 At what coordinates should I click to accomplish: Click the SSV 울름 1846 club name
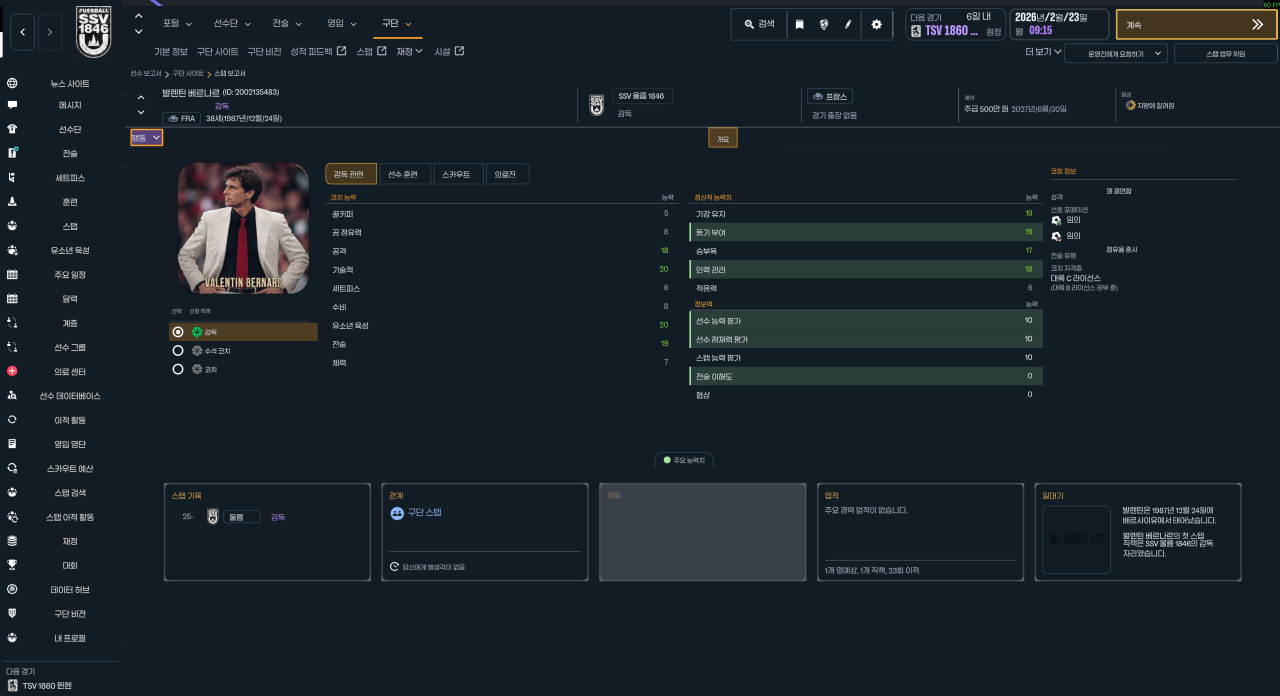point(641,96)
